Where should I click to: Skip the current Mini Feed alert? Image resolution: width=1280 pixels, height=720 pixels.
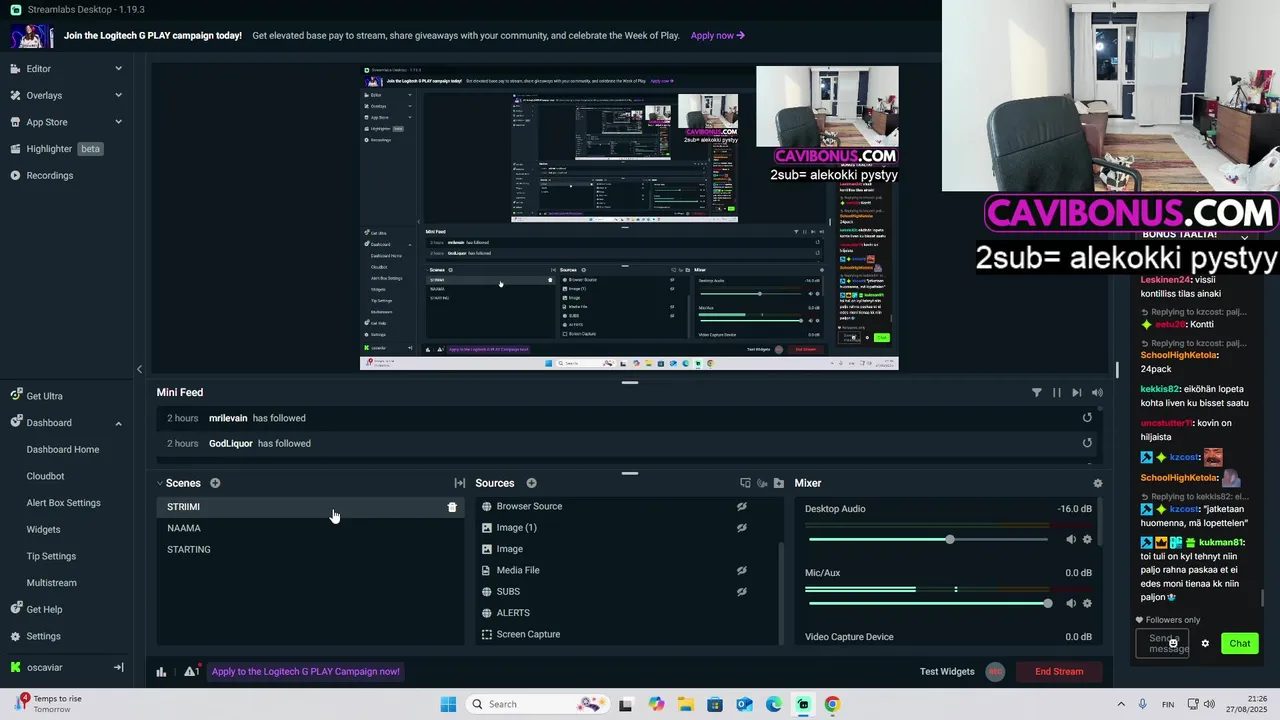pos(1076,393)
